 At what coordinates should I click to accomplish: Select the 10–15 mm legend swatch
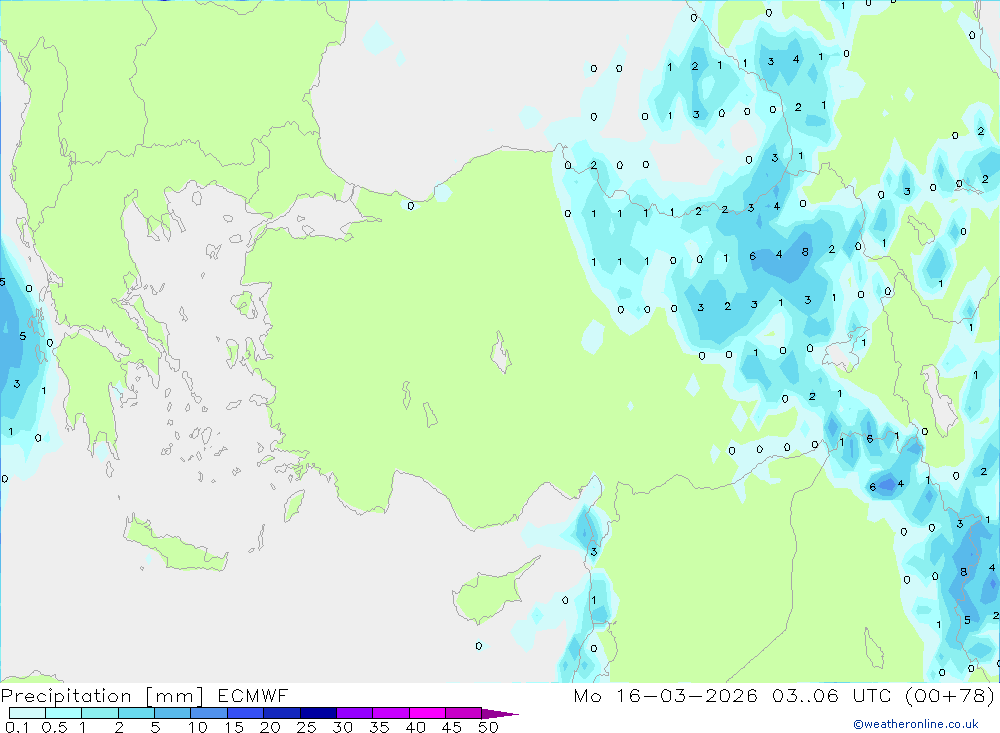click(x=209, y=713)
